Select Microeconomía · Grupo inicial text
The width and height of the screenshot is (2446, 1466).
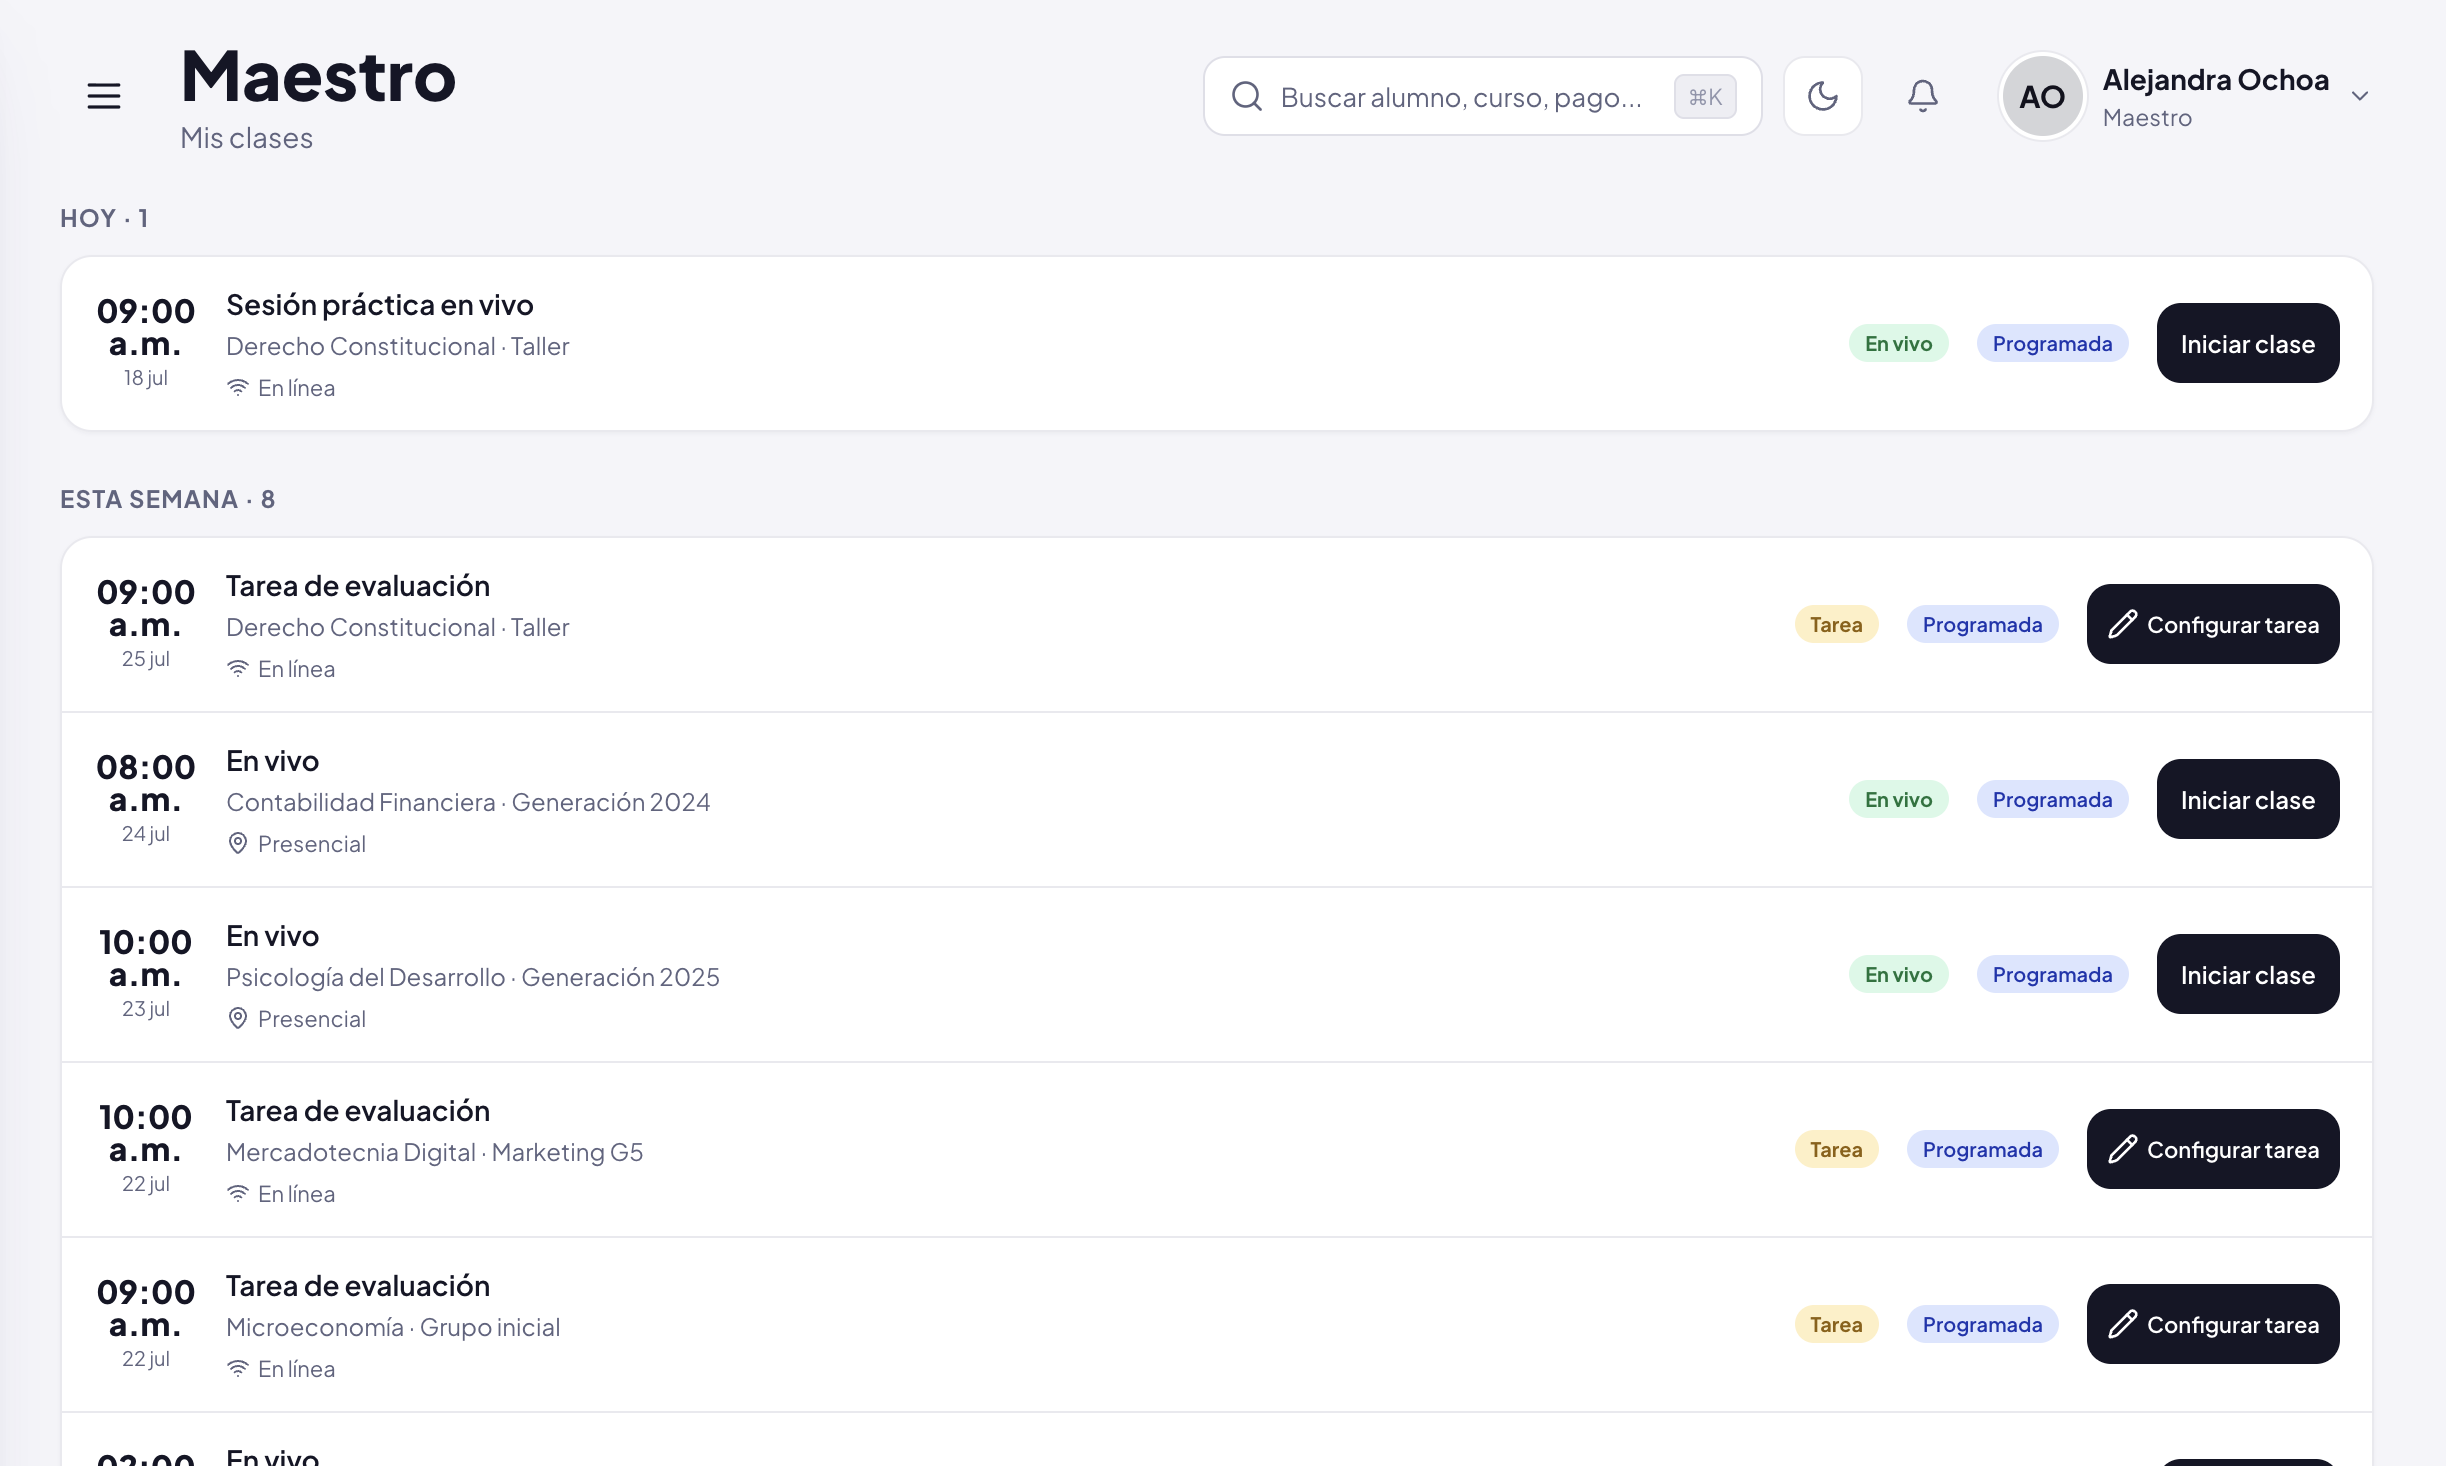[x=393, y=1327]
